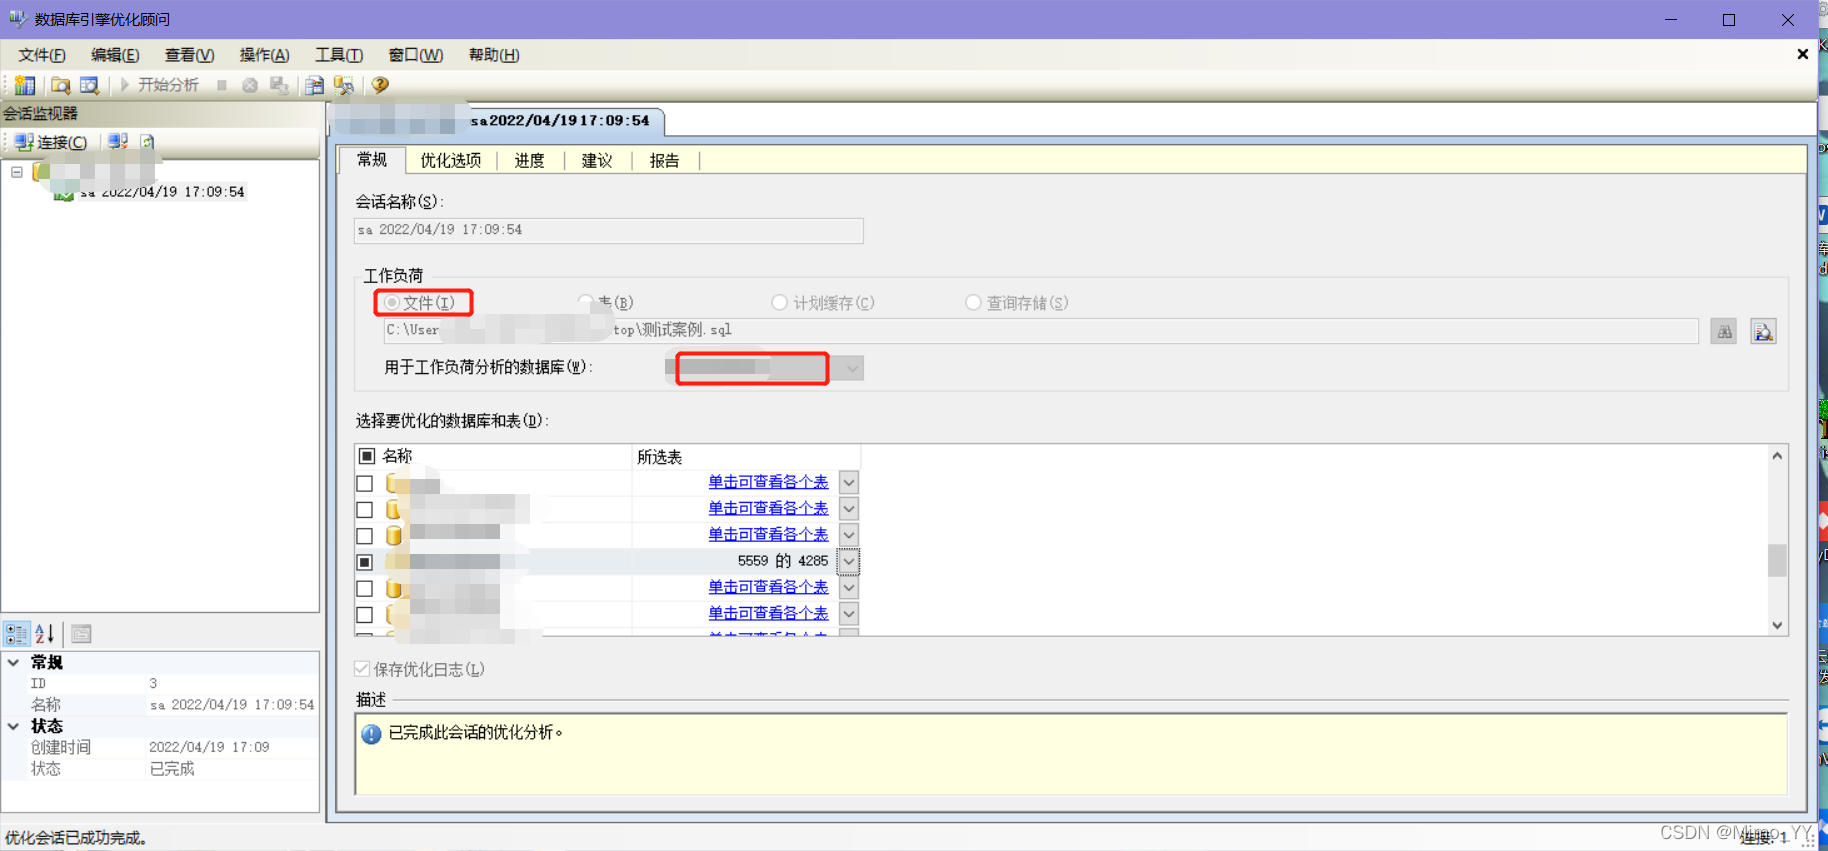The height and width of the screenshot is (851, 1828).
Task: Click the 创建时间 value 2022/04/19 17:09
Action: tap(209, 747)
